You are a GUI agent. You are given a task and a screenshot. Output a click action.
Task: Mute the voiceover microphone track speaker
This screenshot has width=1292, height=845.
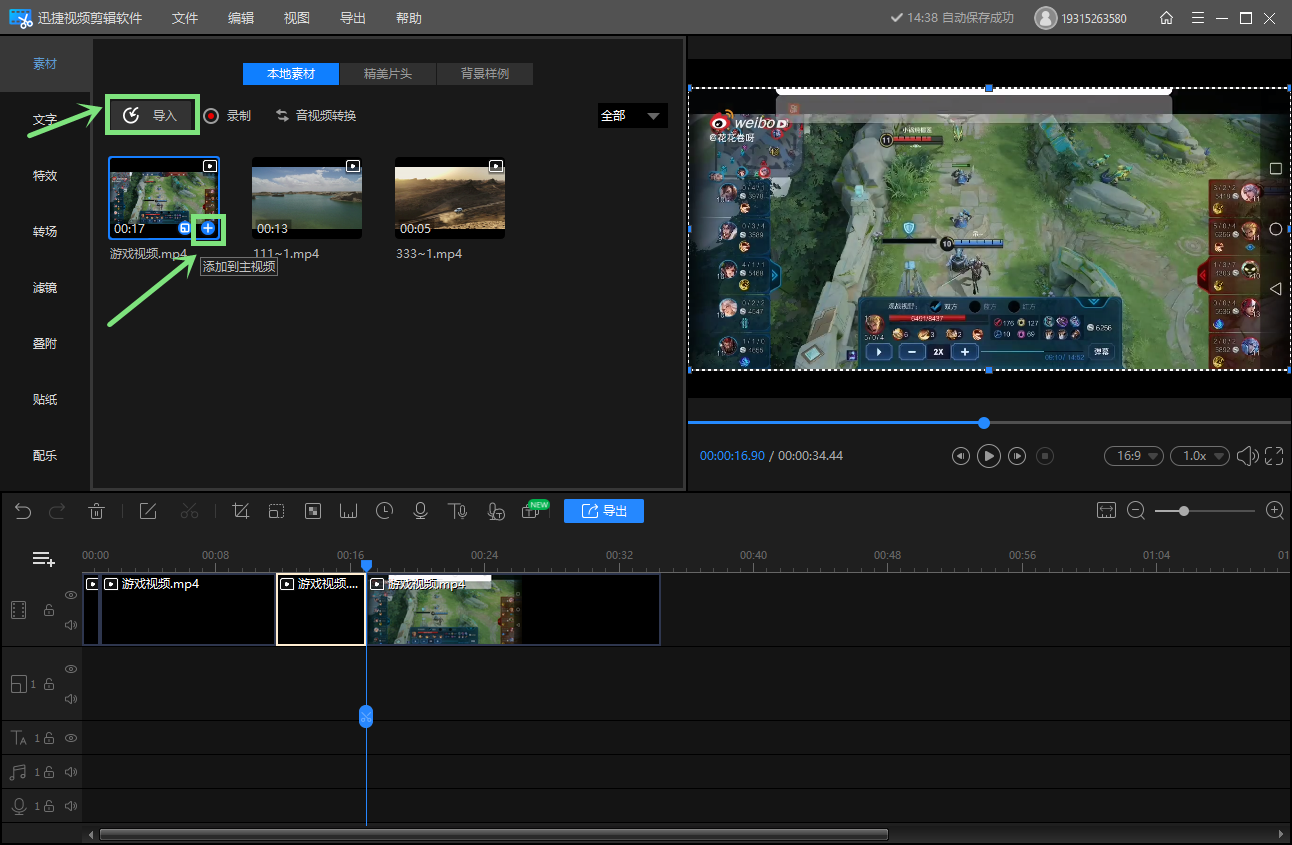(x=71, y=806)
